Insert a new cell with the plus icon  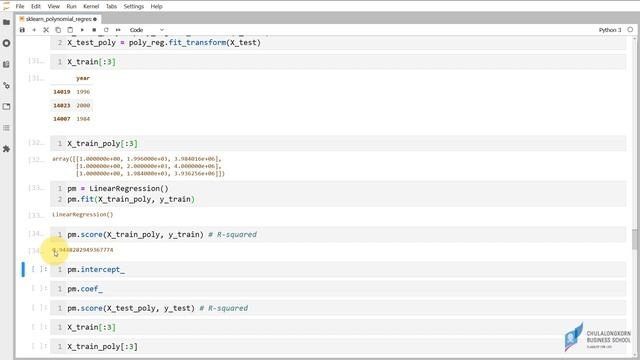point(34,30)
